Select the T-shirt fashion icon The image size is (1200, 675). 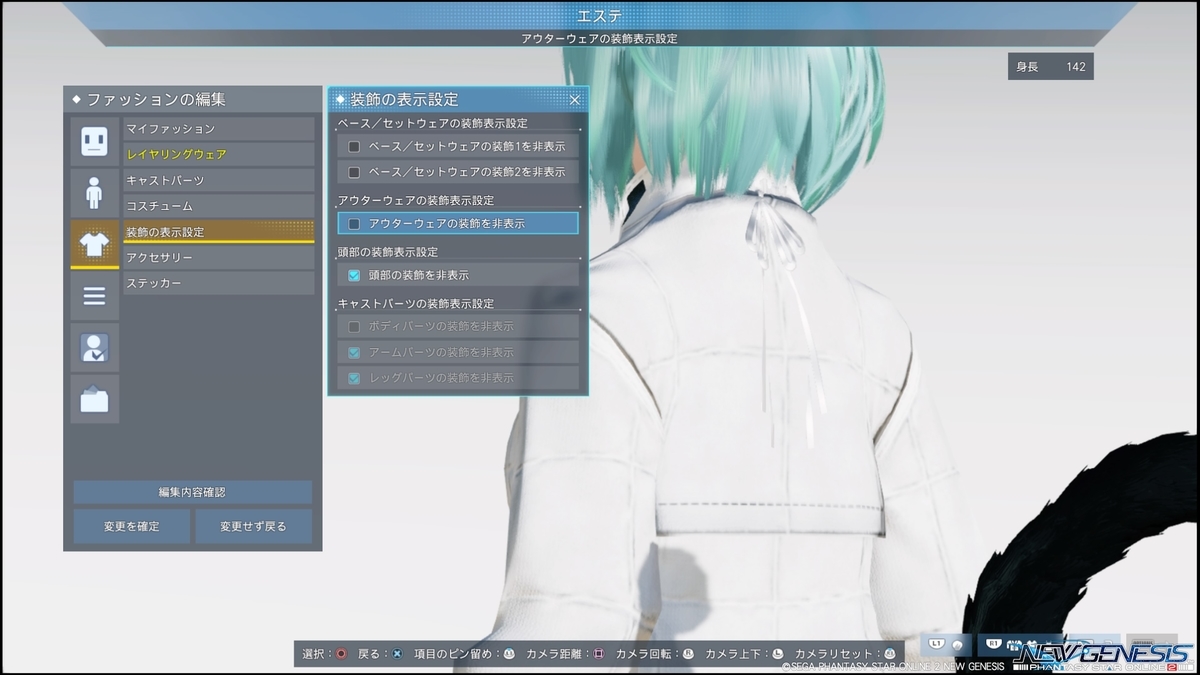94,244
